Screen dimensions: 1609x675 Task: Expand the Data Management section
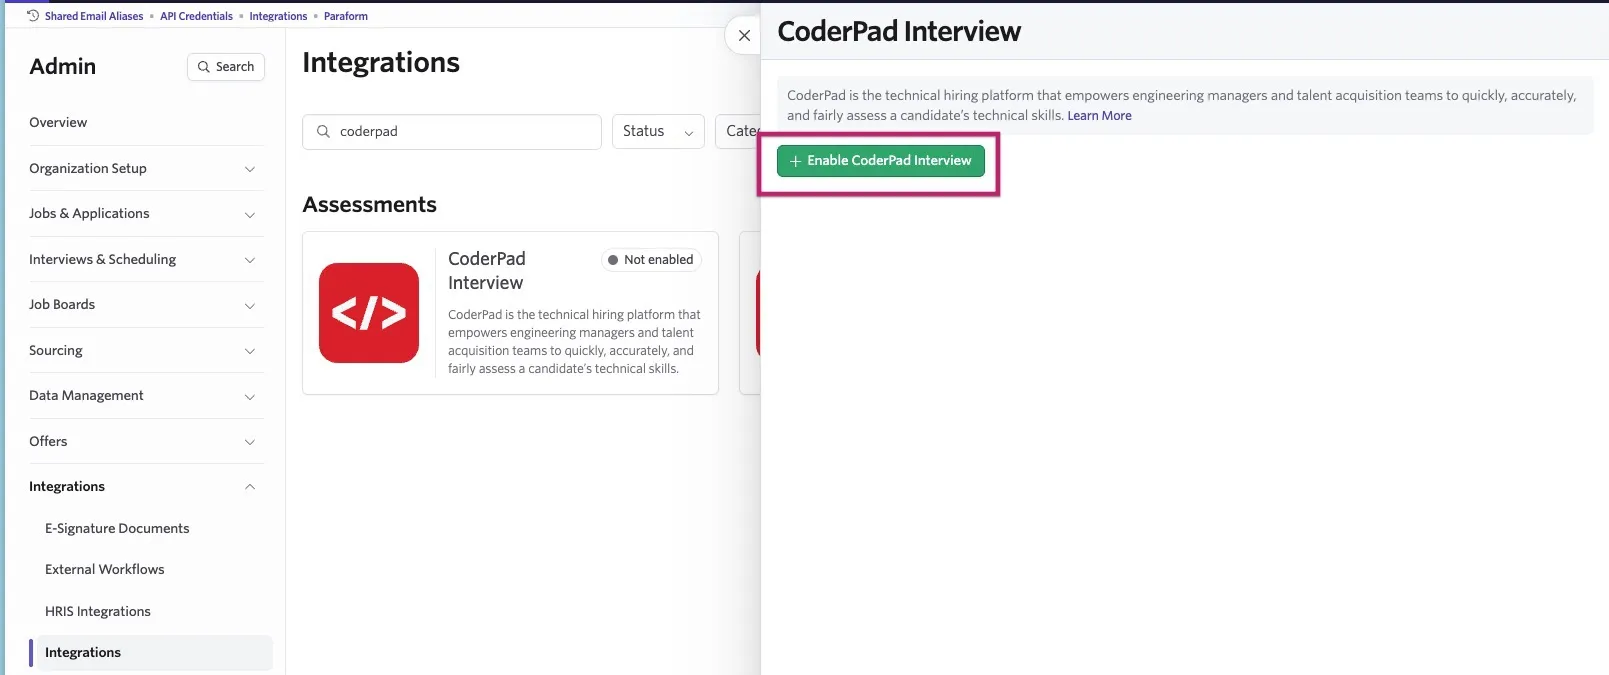coord(147,396)
